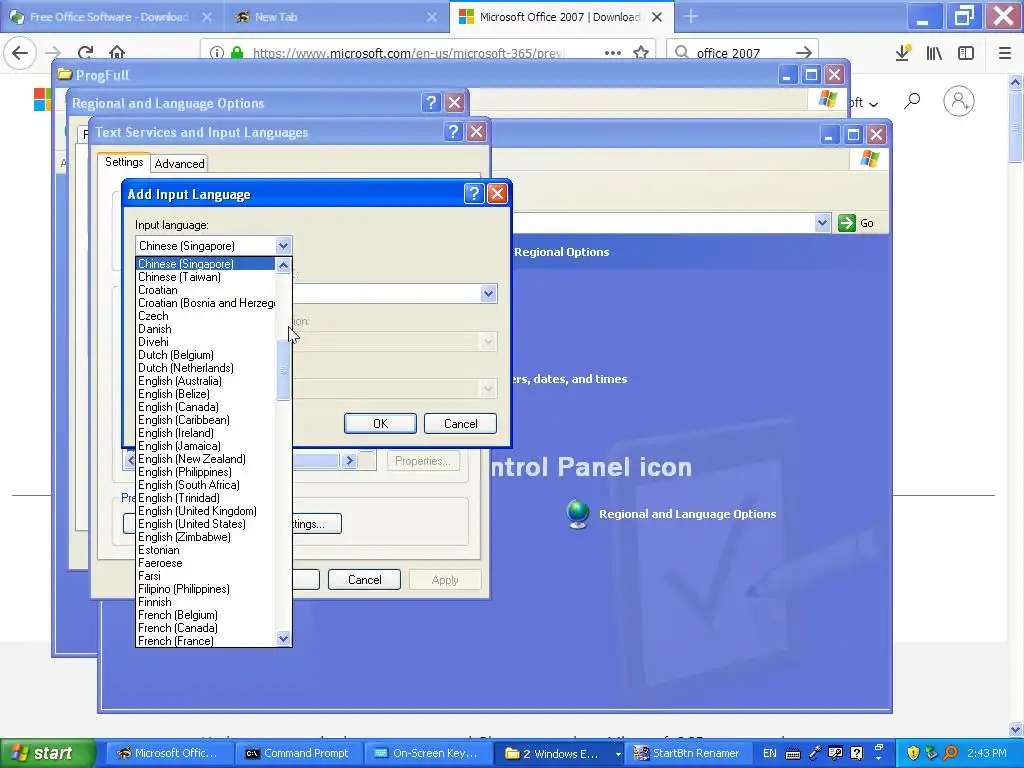Click the Microsoft site search magnifier

tap(912, 101)
